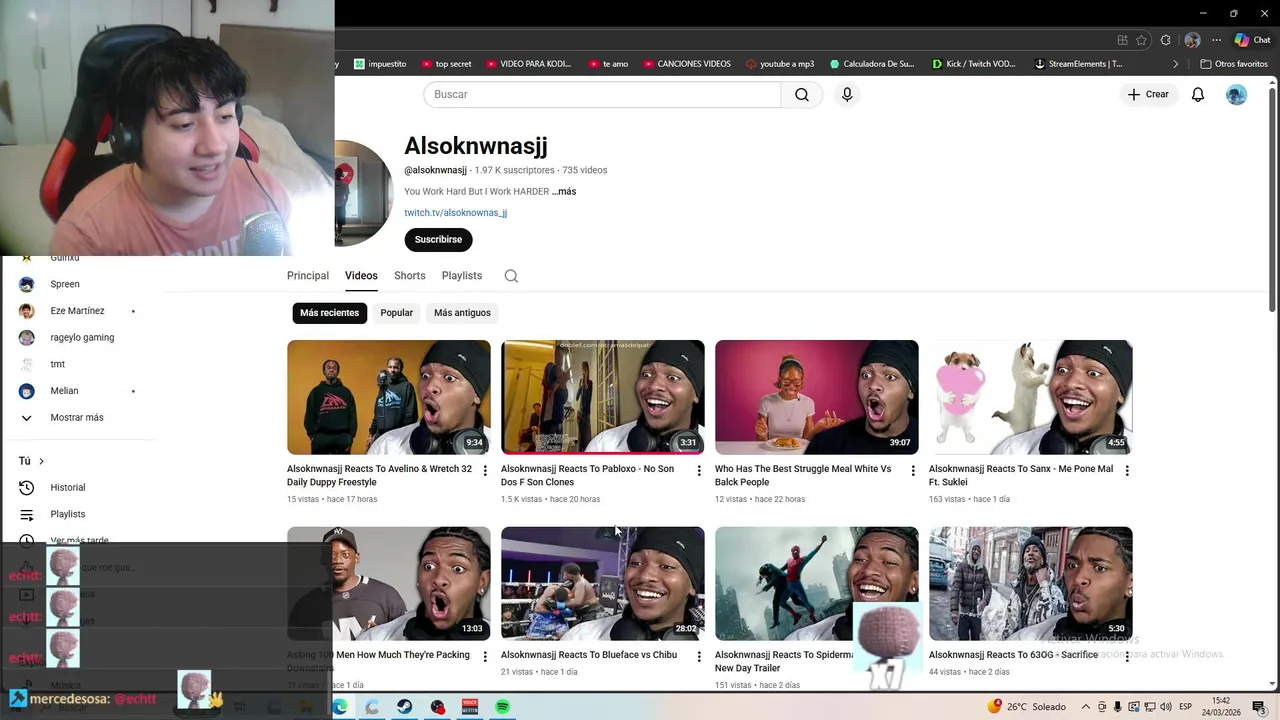Open the YouTube notifications bell
1280x720 pixels.
point(1198,94)
